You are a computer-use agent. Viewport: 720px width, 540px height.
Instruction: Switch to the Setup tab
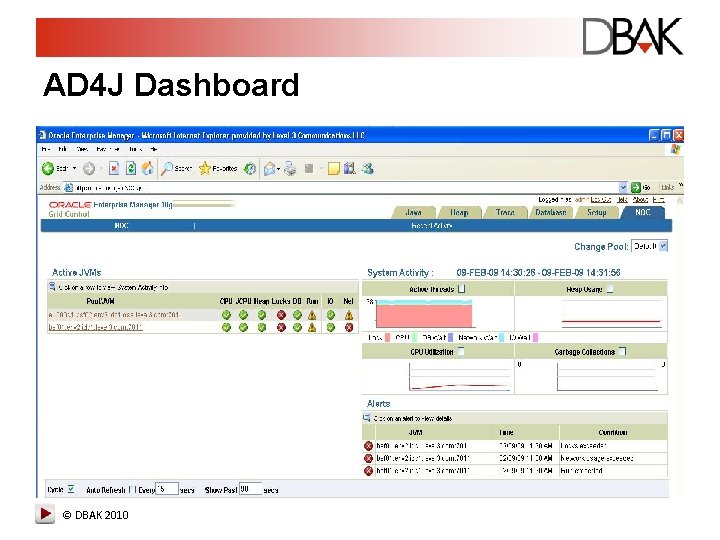pos(596,212)
